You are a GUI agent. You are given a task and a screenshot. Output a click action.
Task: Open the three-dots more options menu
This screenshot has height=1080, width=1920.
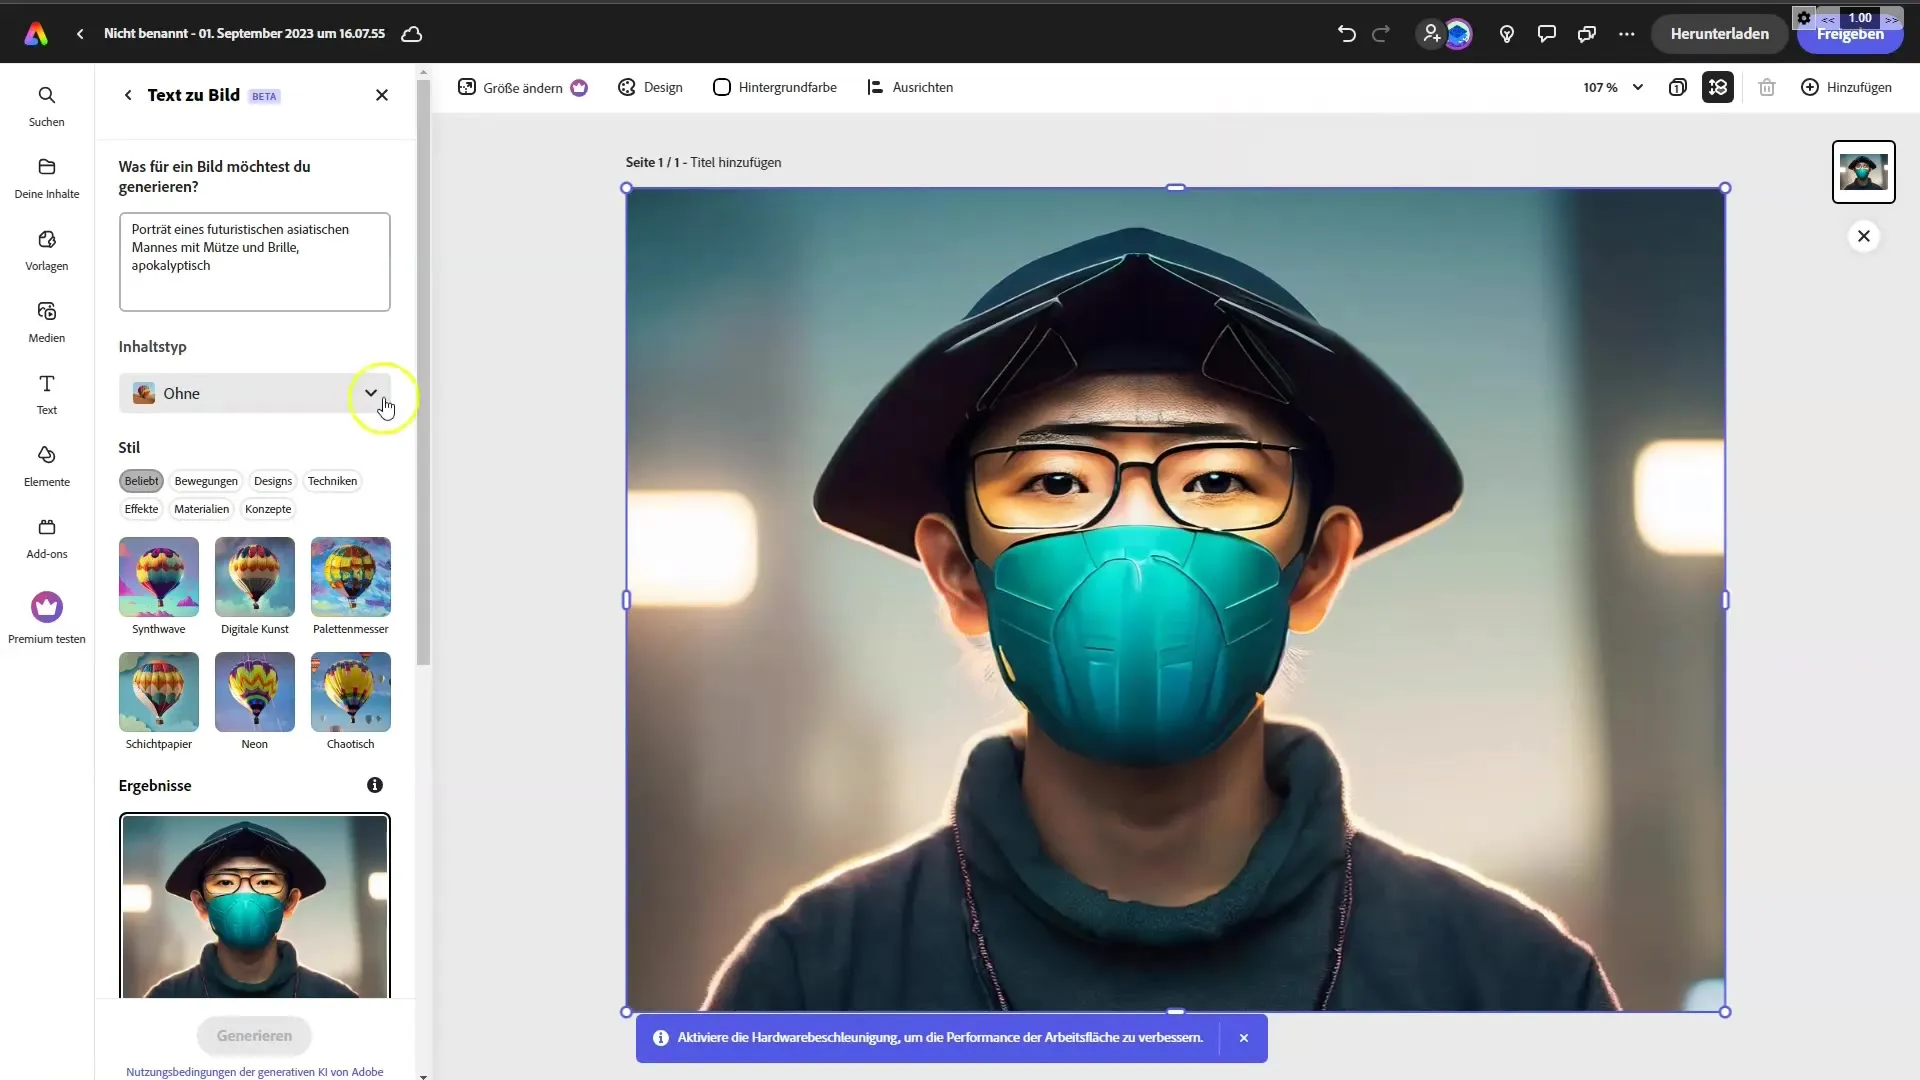(x=1627, y=34)
